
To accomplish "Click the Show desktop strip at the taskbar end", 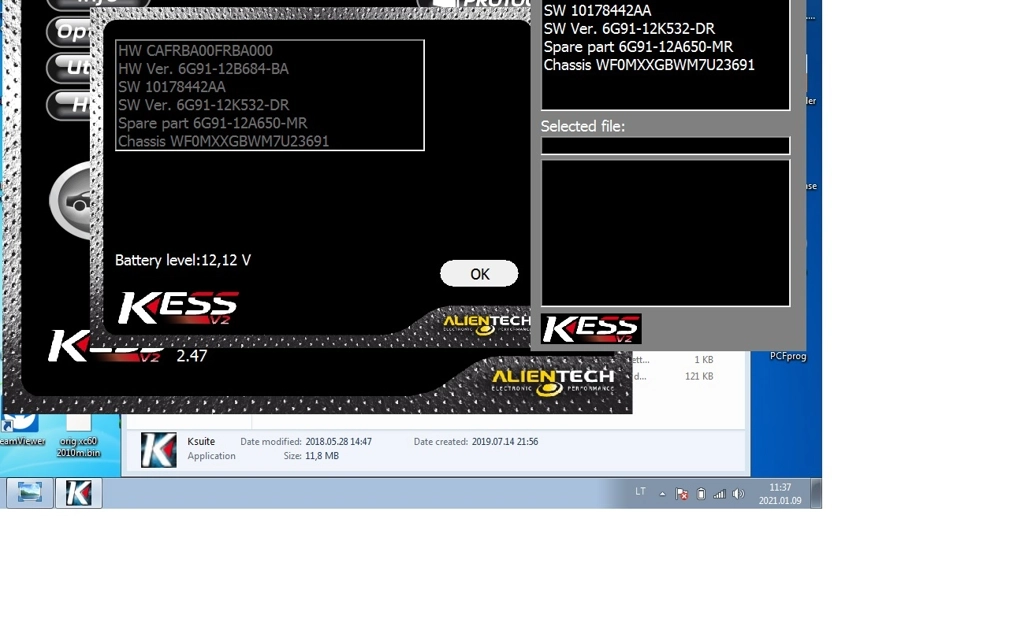I will 816,494.
